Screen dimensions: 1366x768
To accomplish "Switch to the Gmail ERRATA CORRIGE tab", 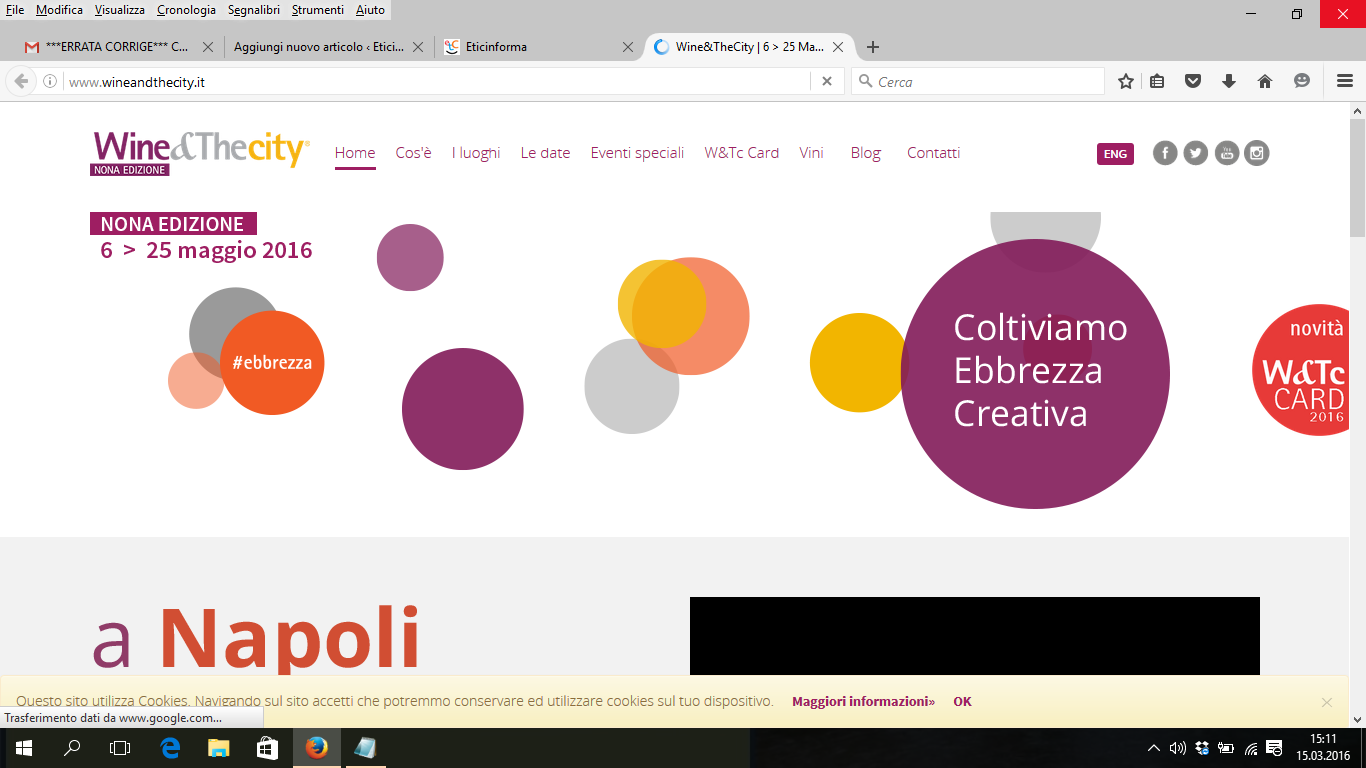I will tap(119, 47).
